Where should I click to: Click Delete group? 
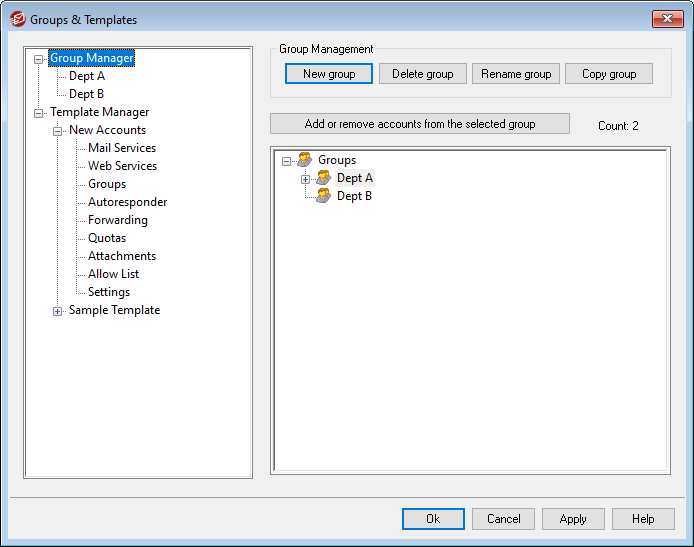coord(422,74)
